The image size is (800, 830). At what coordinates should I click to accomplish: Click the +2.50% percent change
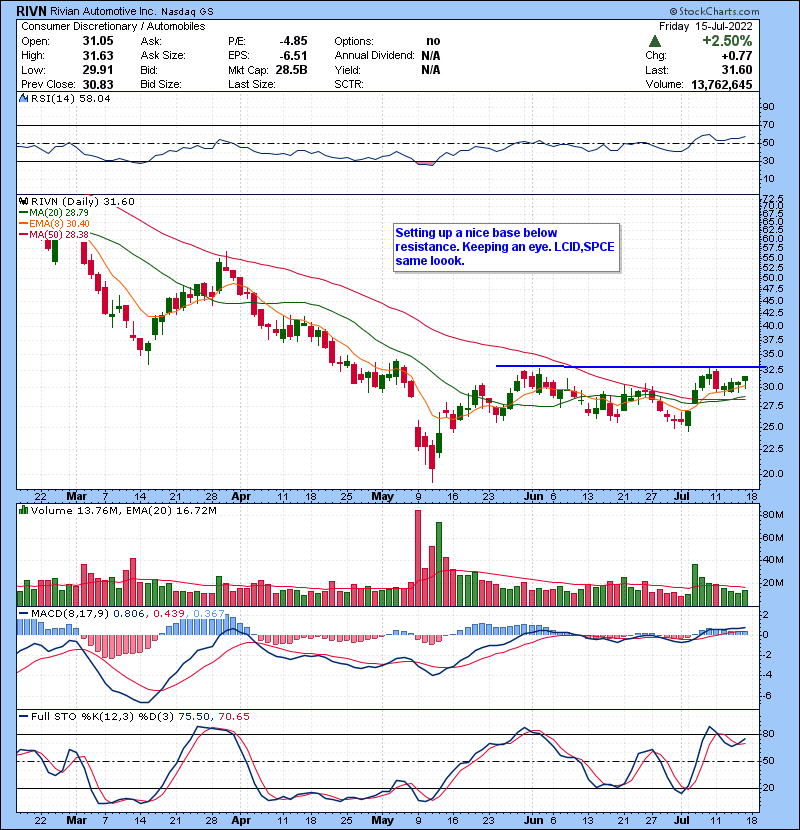click(727, 41)
